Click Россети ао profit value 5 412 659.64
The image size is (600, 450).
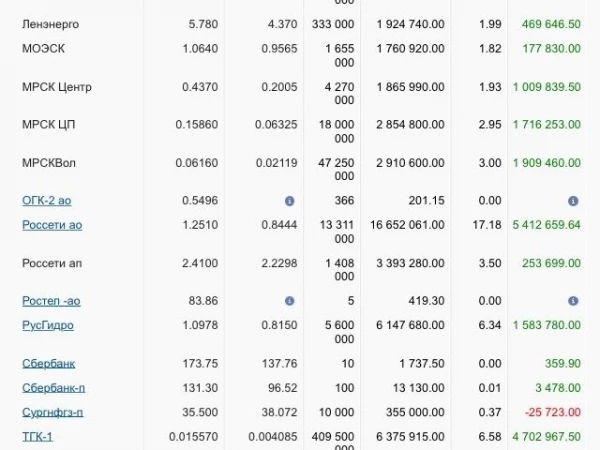546,225
